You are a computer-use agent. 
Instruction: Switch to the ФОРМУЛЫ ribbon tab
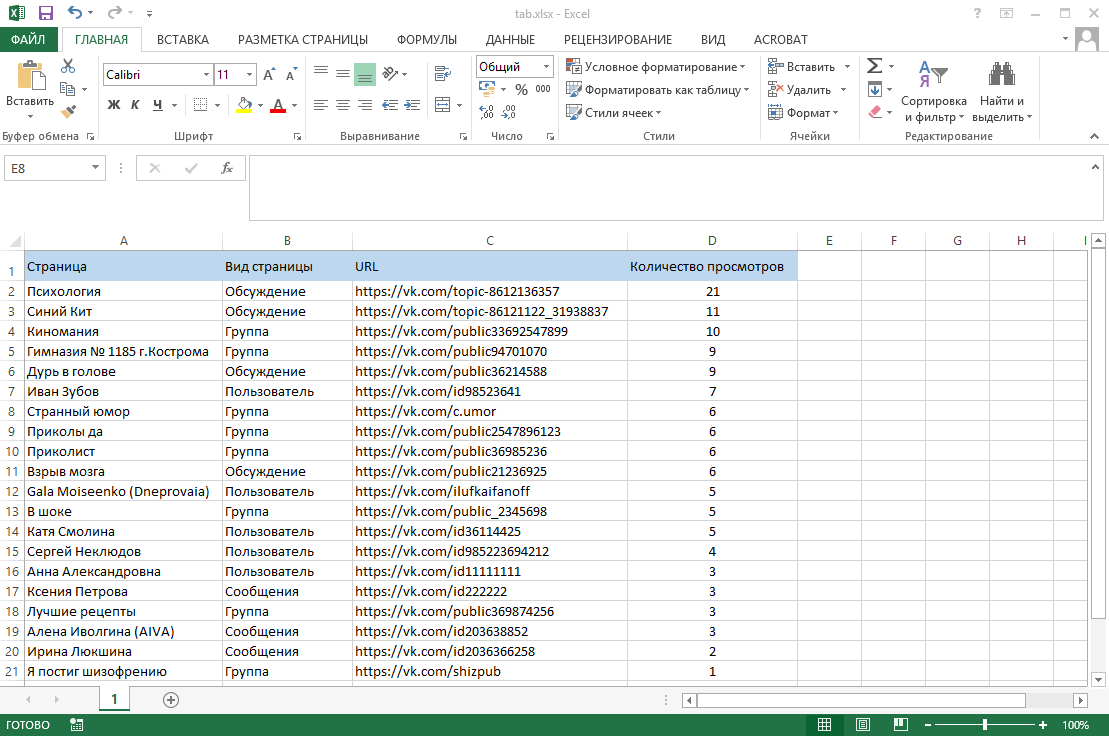[426, 40]
